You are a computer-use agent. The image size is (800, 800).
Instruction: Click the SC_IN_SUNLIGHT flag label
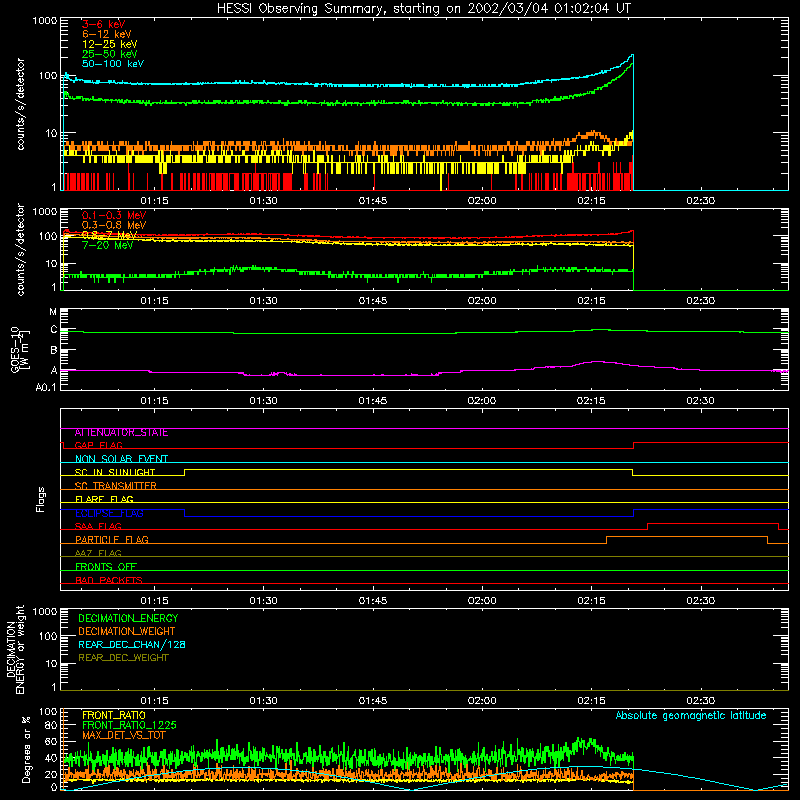[115, 472]
